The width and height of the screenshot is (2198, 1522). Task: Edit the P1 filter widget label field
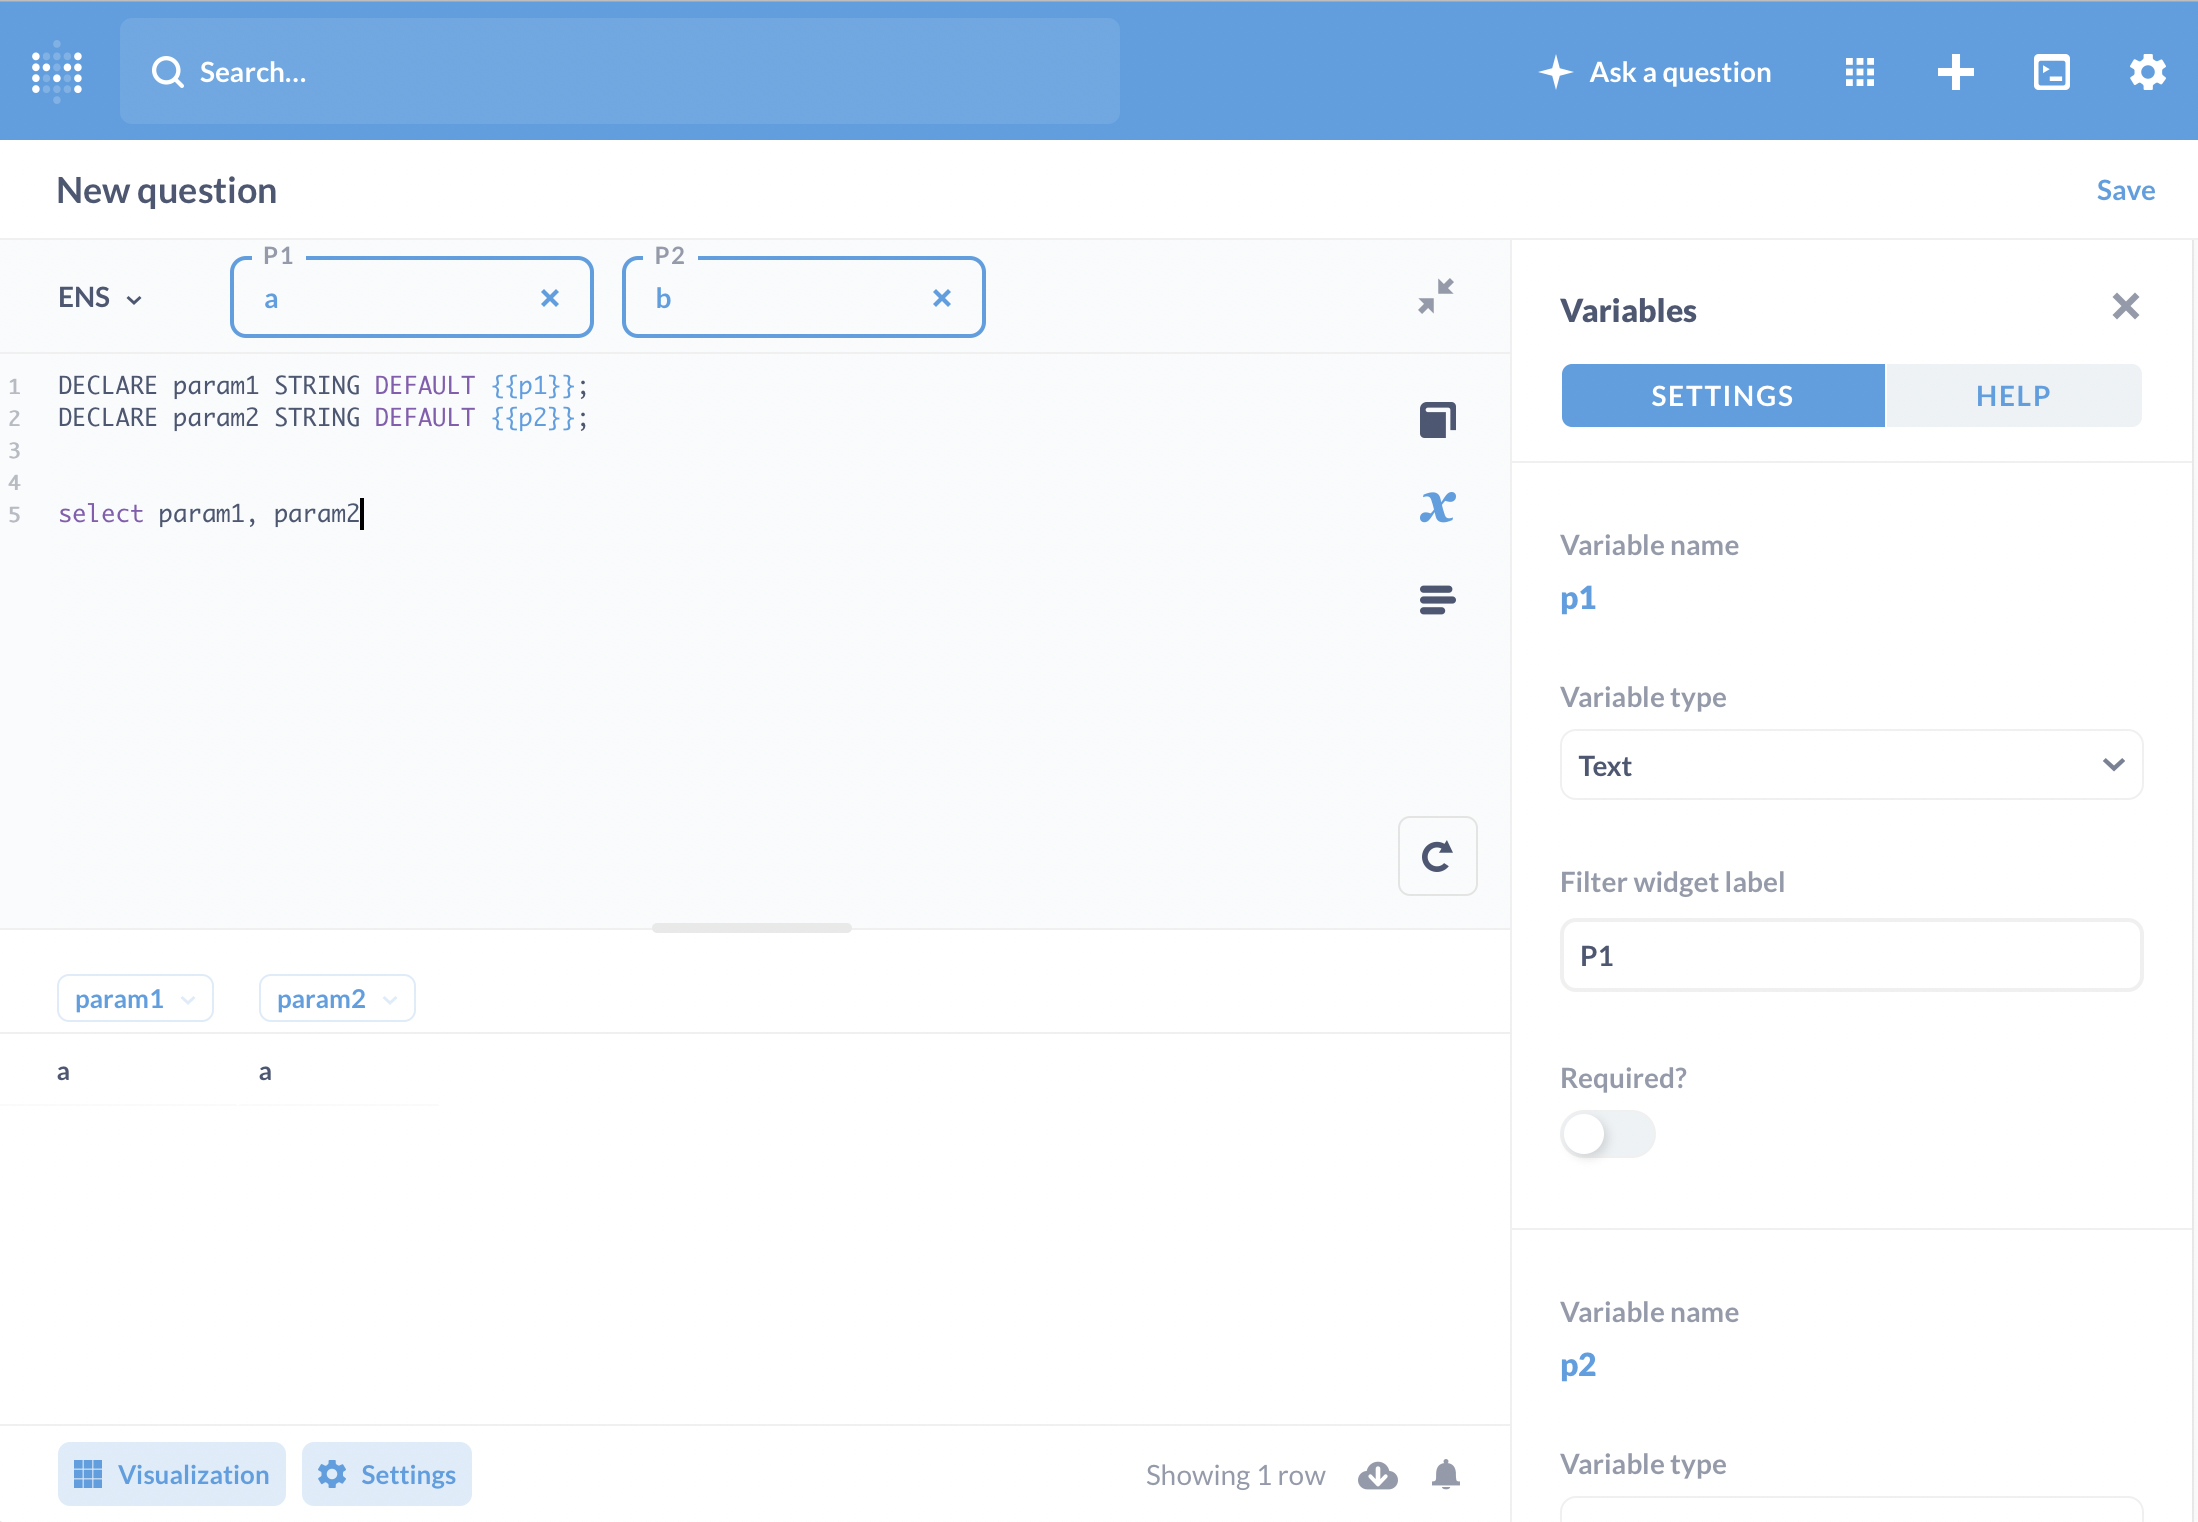pyautogui.click(x=1850, y=955)
